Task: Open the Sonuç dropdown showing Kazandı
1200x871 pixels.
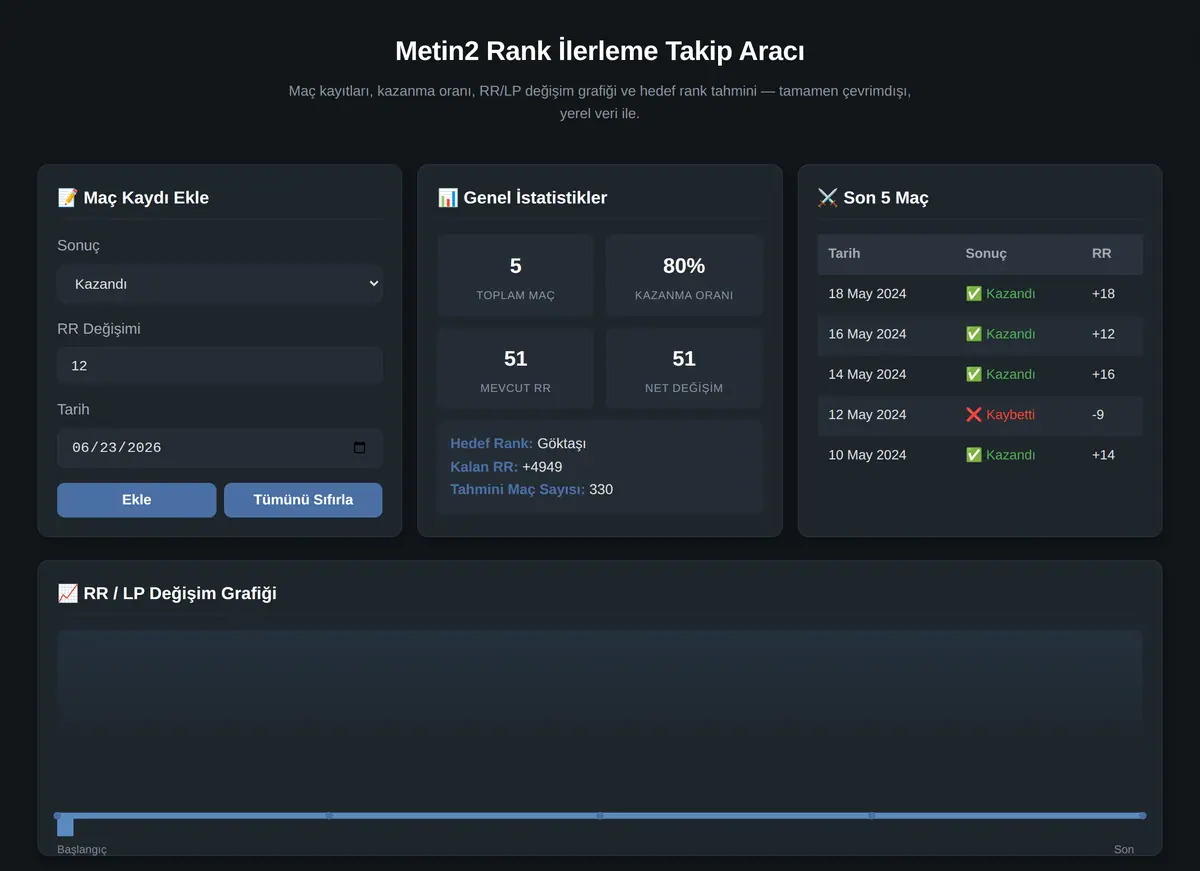Action: click(220, 284)
